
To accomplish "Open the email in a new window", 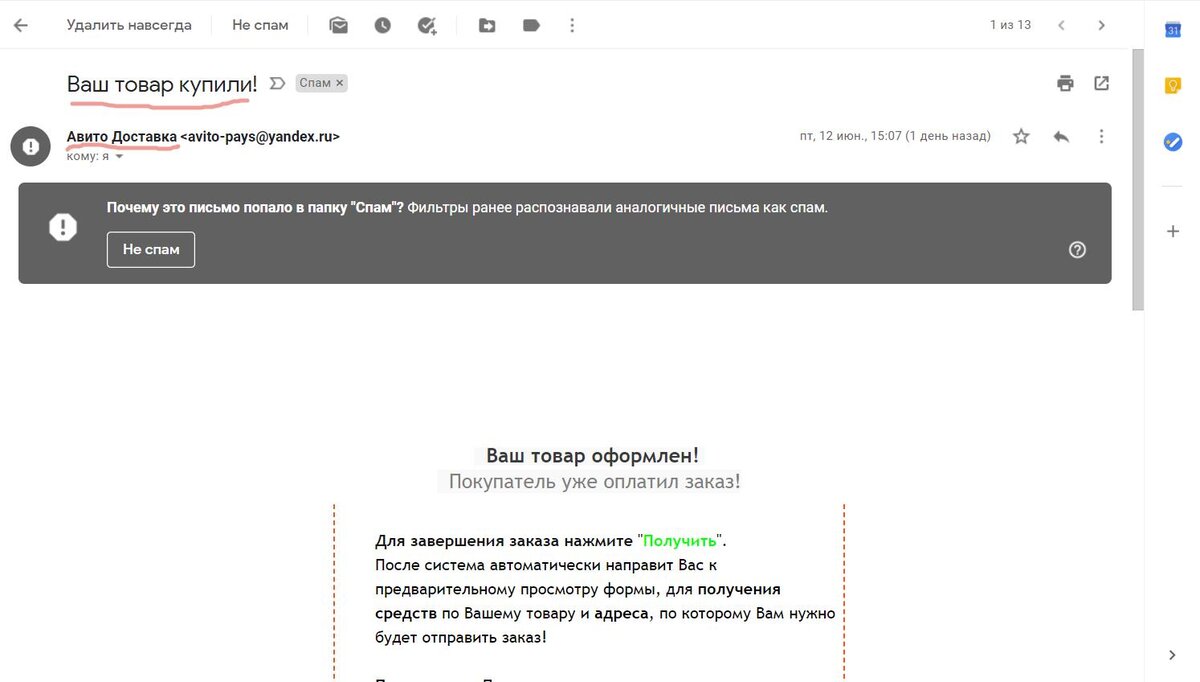I will (x=1101, y=83).
